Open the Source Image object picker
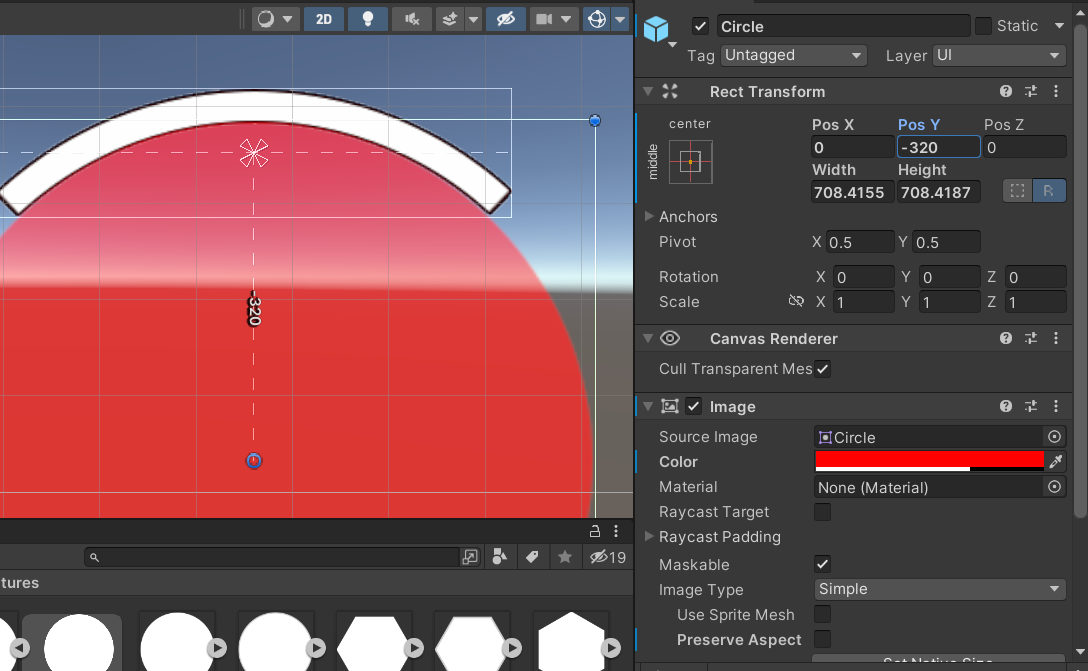Screen dimensions: 1088x671 click(x=1054, y=436)
